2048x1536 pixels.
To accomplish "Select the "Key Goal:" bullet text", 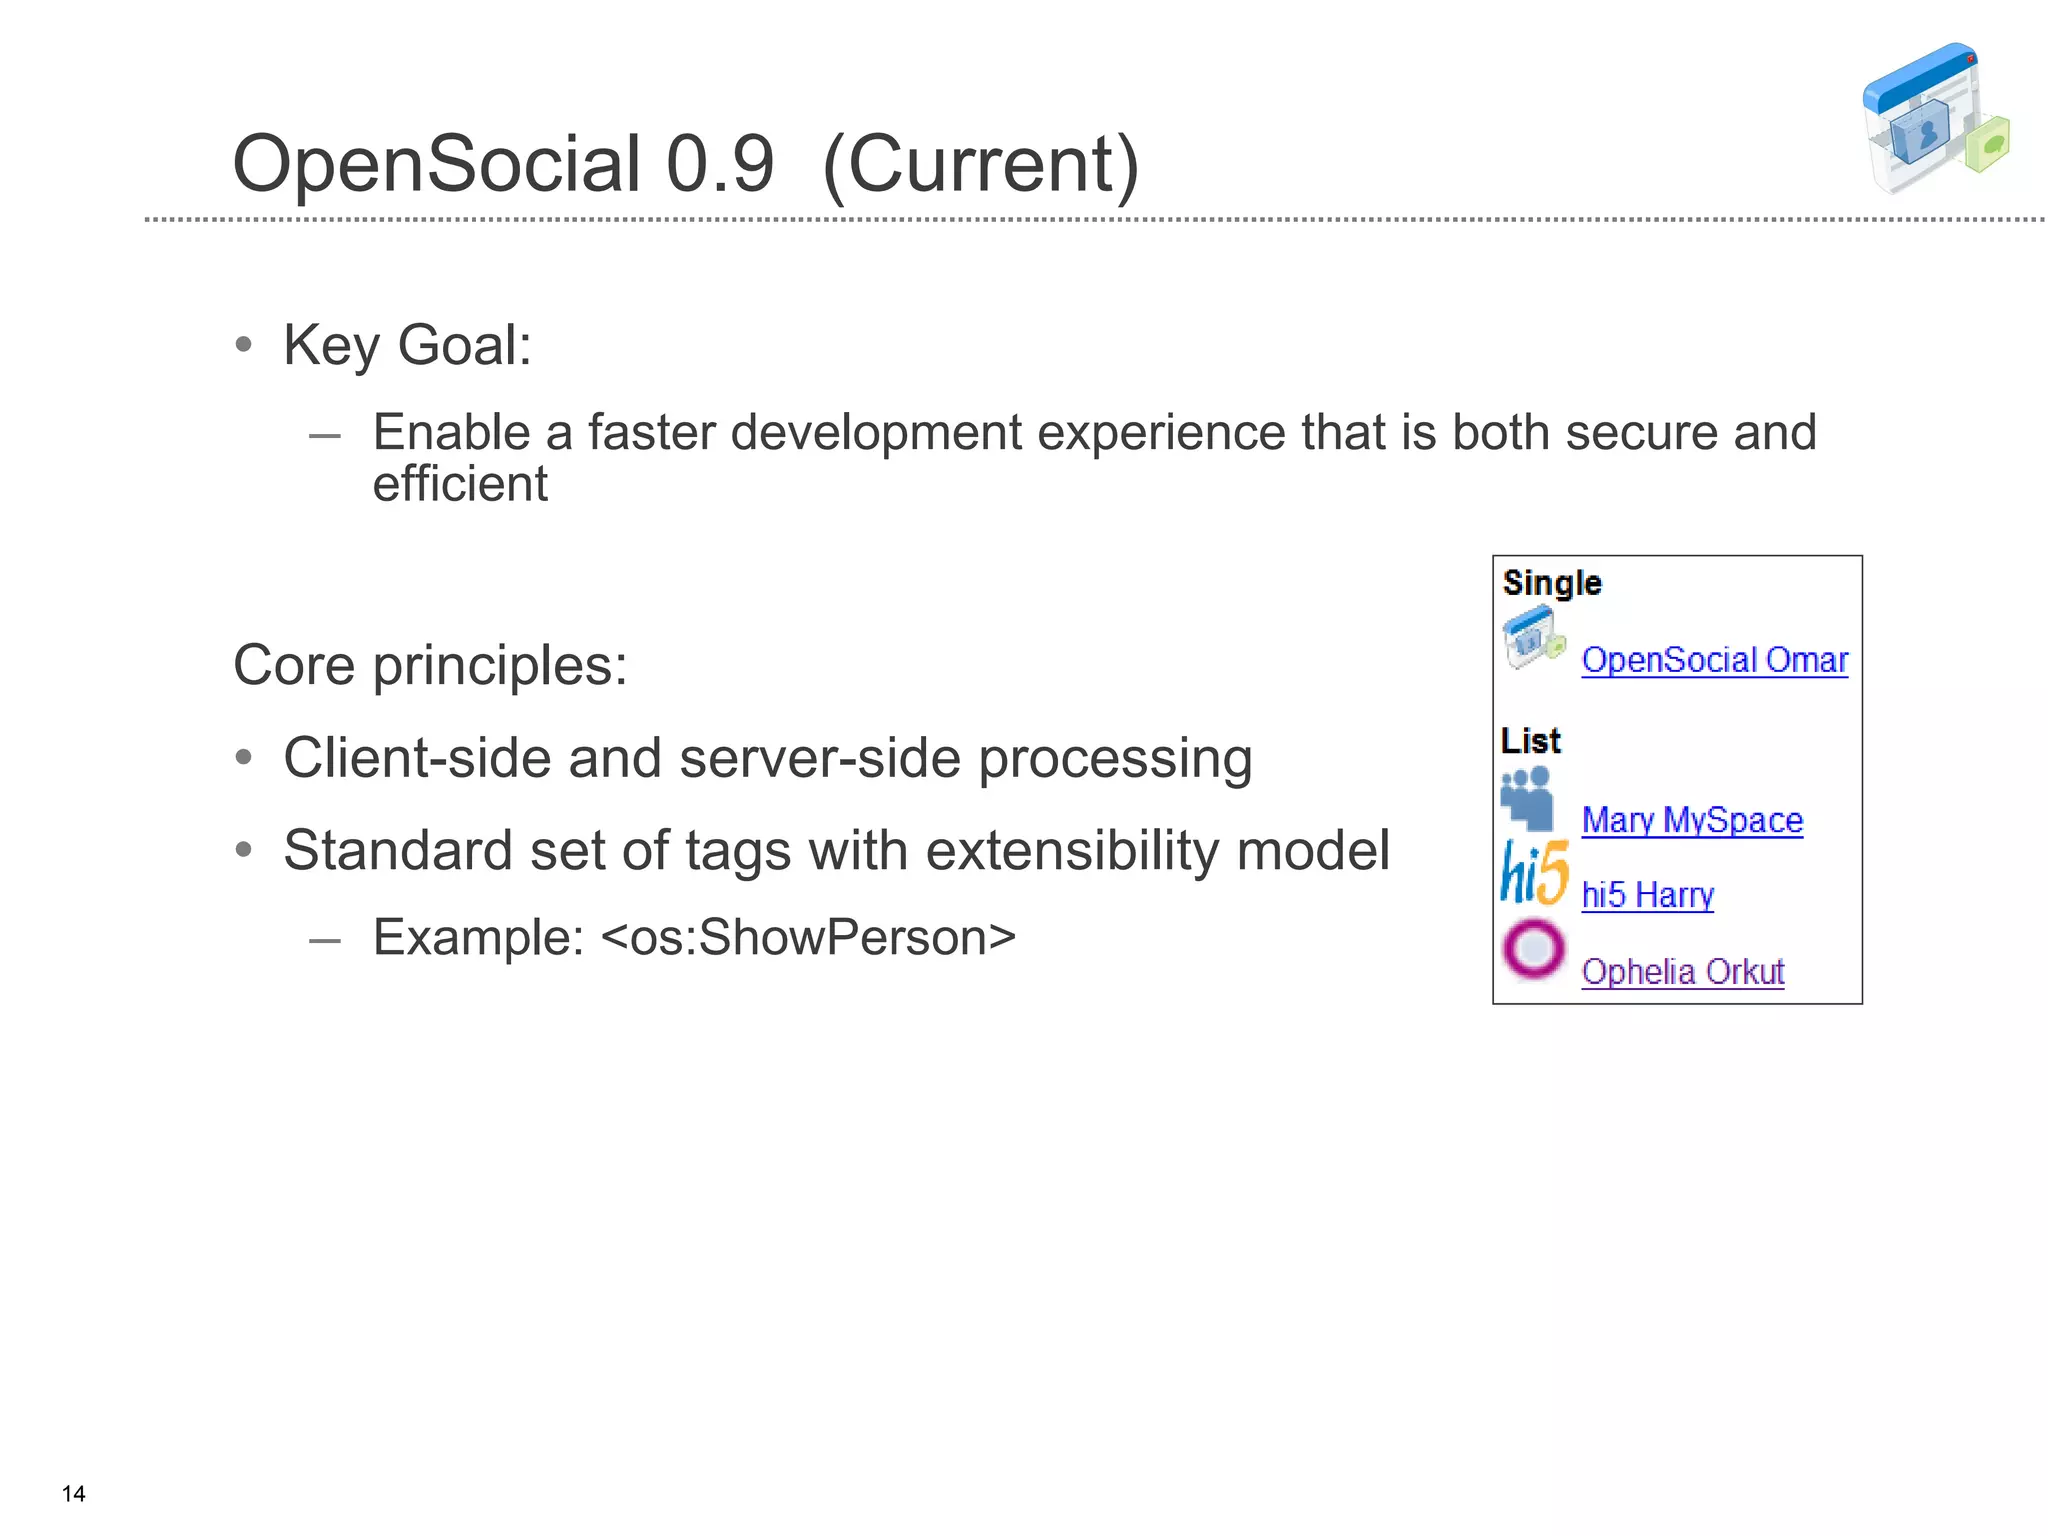I will pos(407,346).
